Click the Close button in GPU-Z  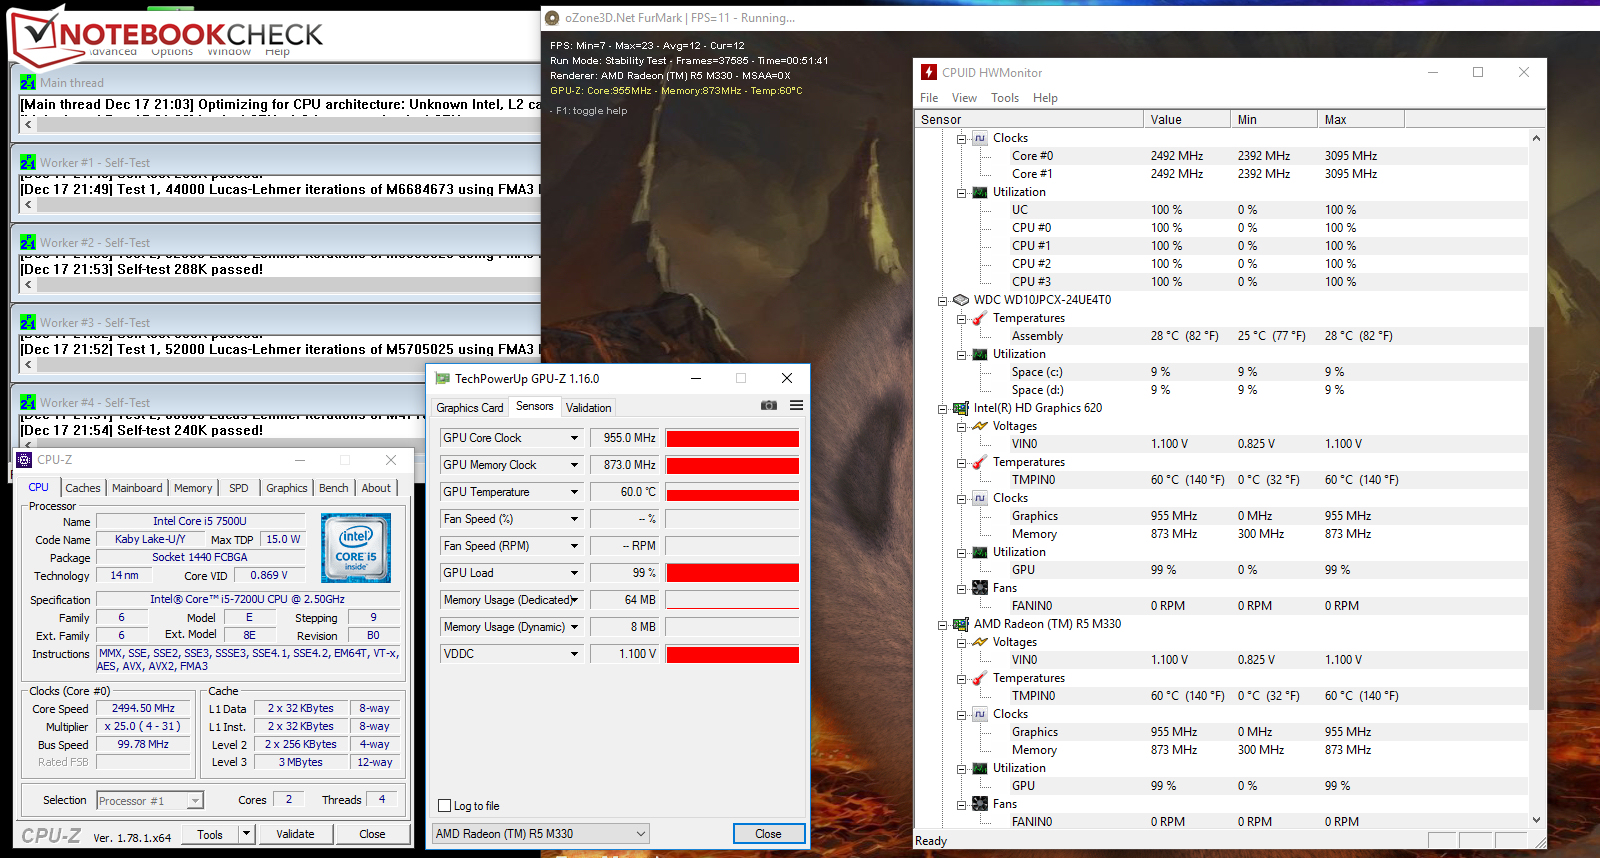click(768, 834)
